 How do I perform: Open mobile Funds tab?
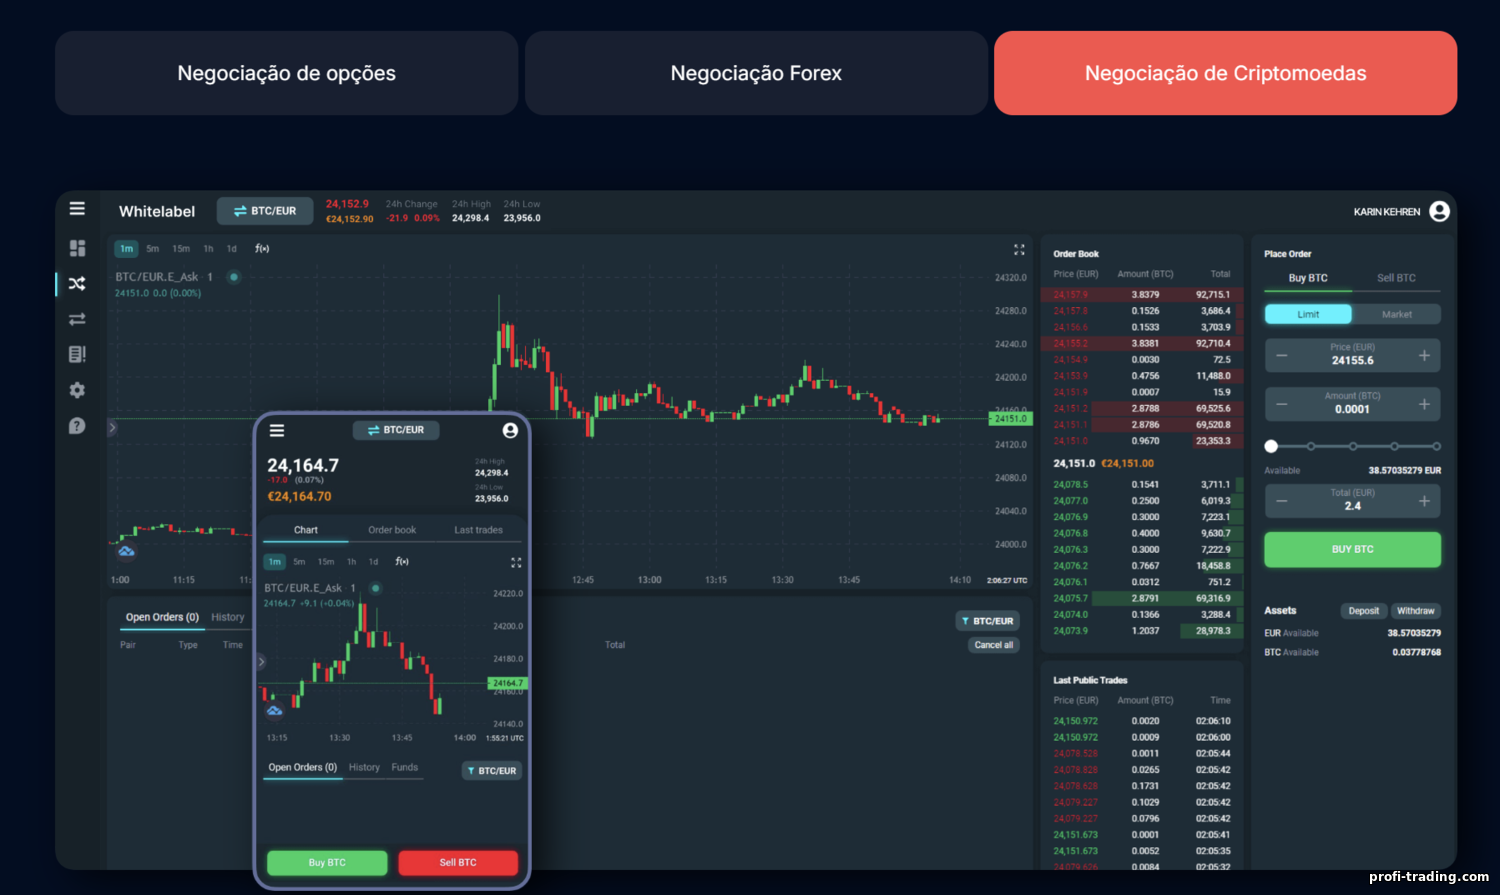(405, 767)
